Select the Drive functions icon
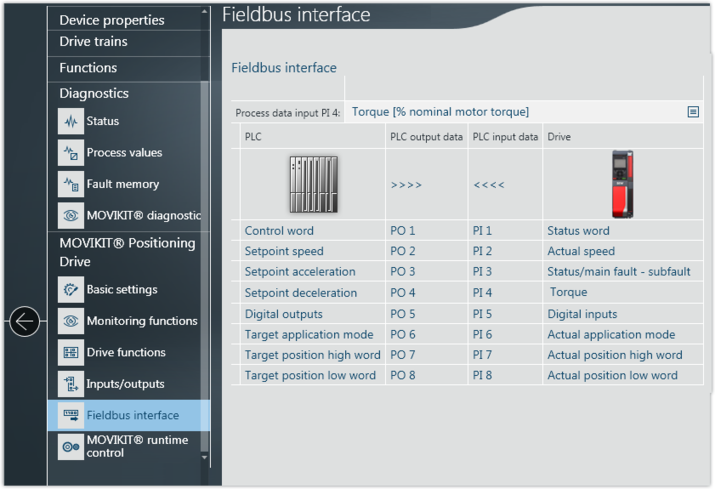Viewport: 715px width, 489px height. (70, 352)
